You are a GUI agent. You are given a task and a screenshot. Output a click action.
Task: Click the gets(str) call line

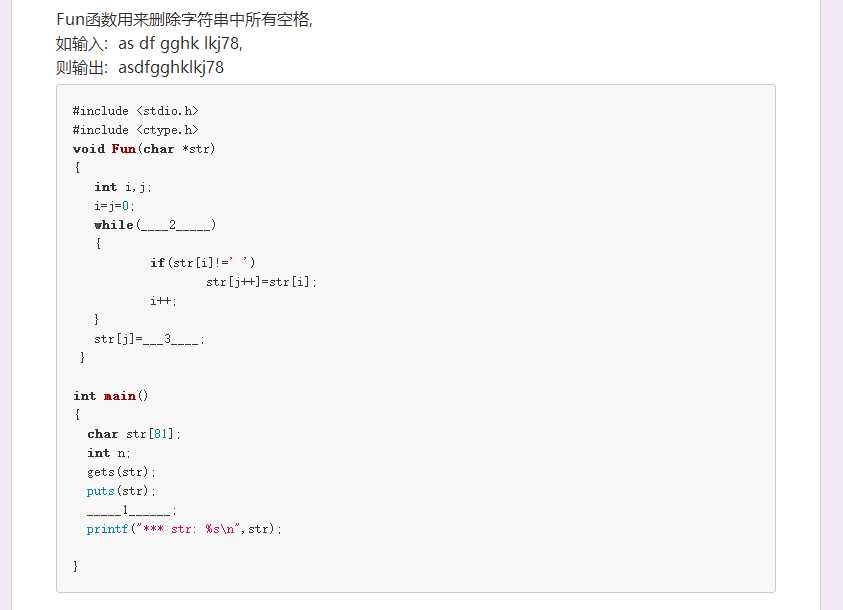(121, 472)
